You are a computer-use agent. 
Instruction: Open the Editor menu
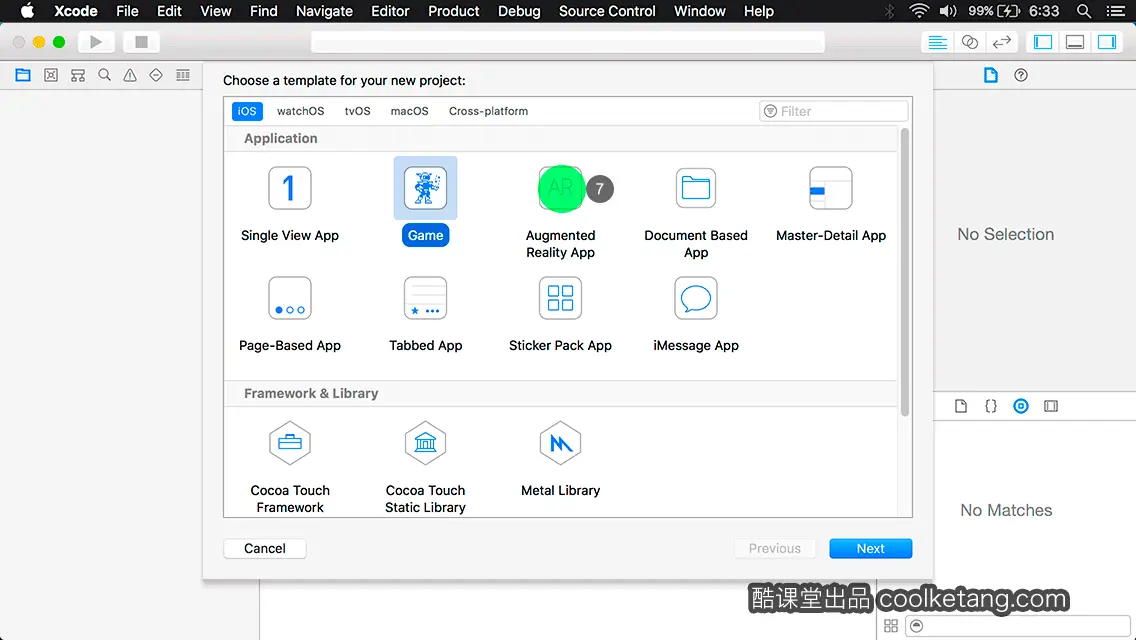390,11
